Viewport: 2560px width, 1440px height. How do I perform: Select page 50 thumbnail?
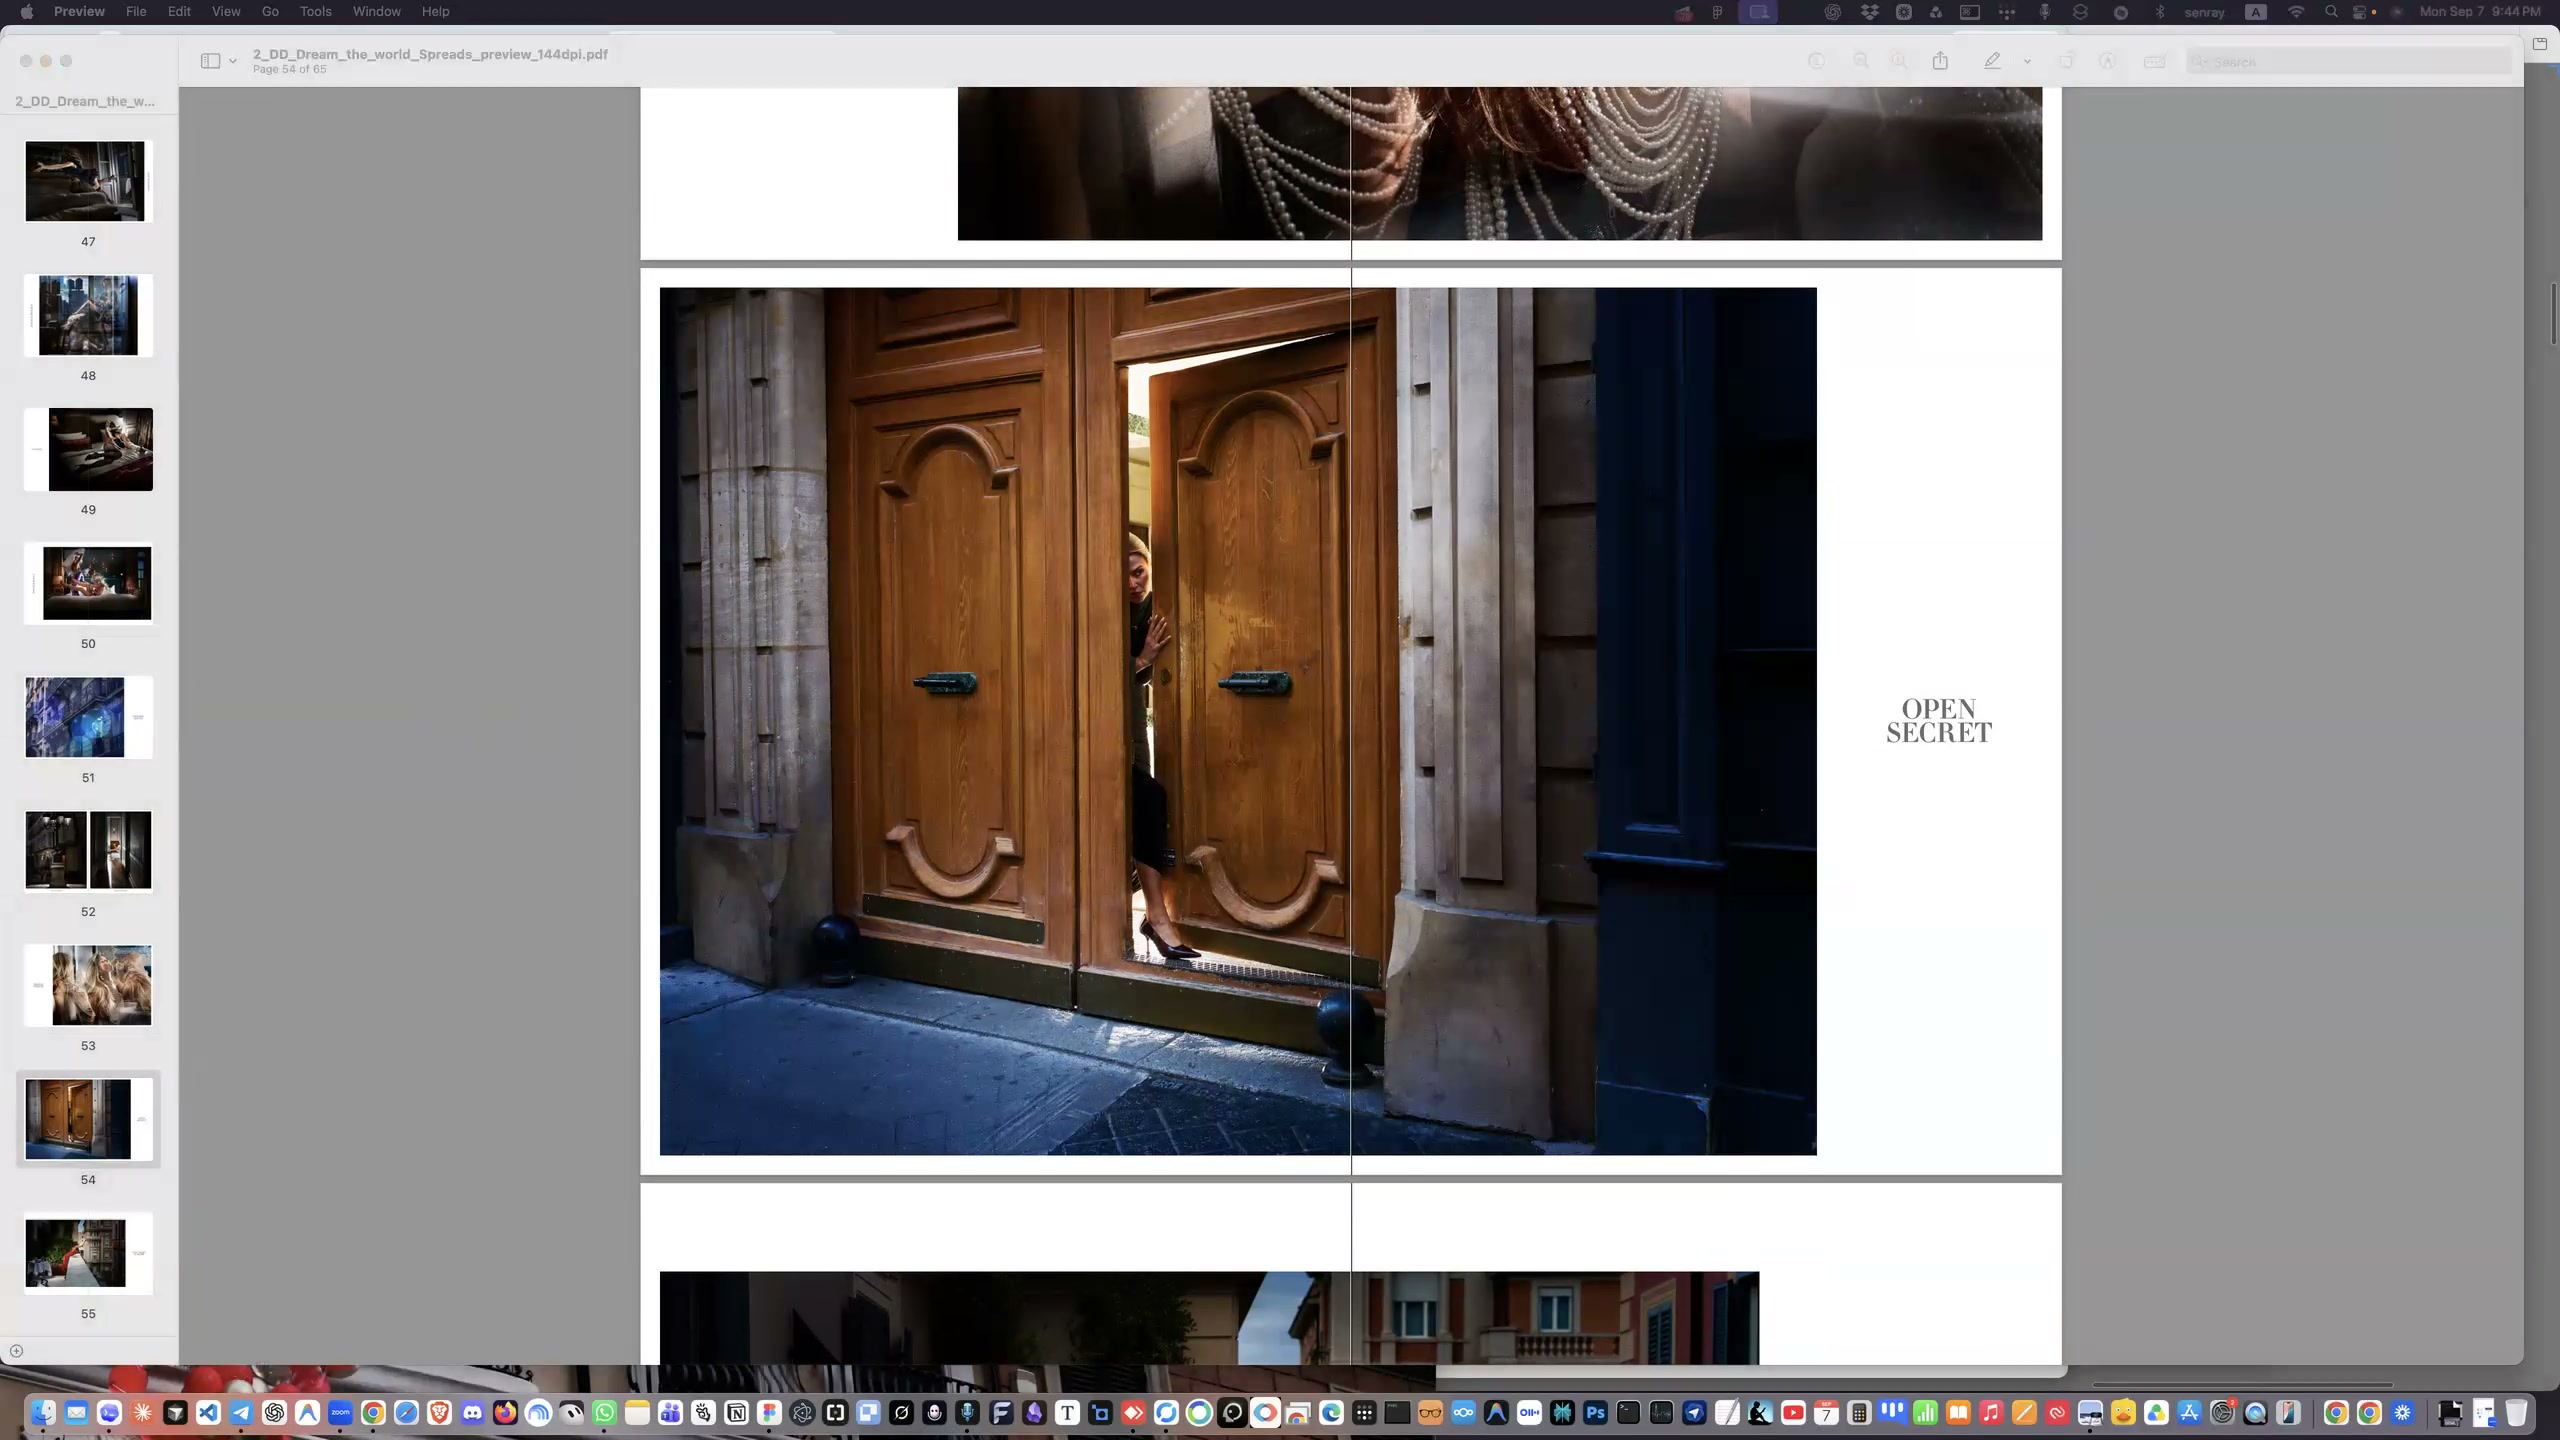(x=88, y=583)
